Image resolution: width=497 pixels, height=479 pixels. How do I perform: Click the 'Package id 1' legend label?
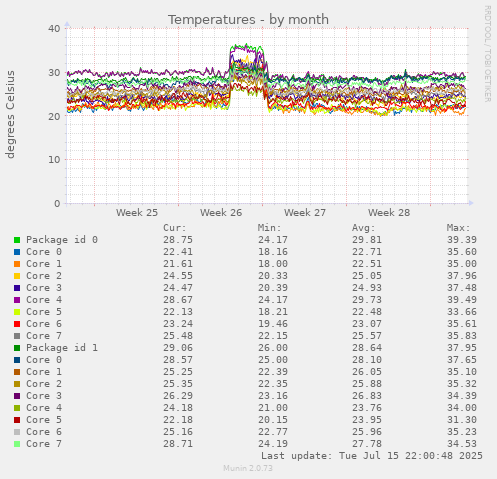tap(62, 348)
